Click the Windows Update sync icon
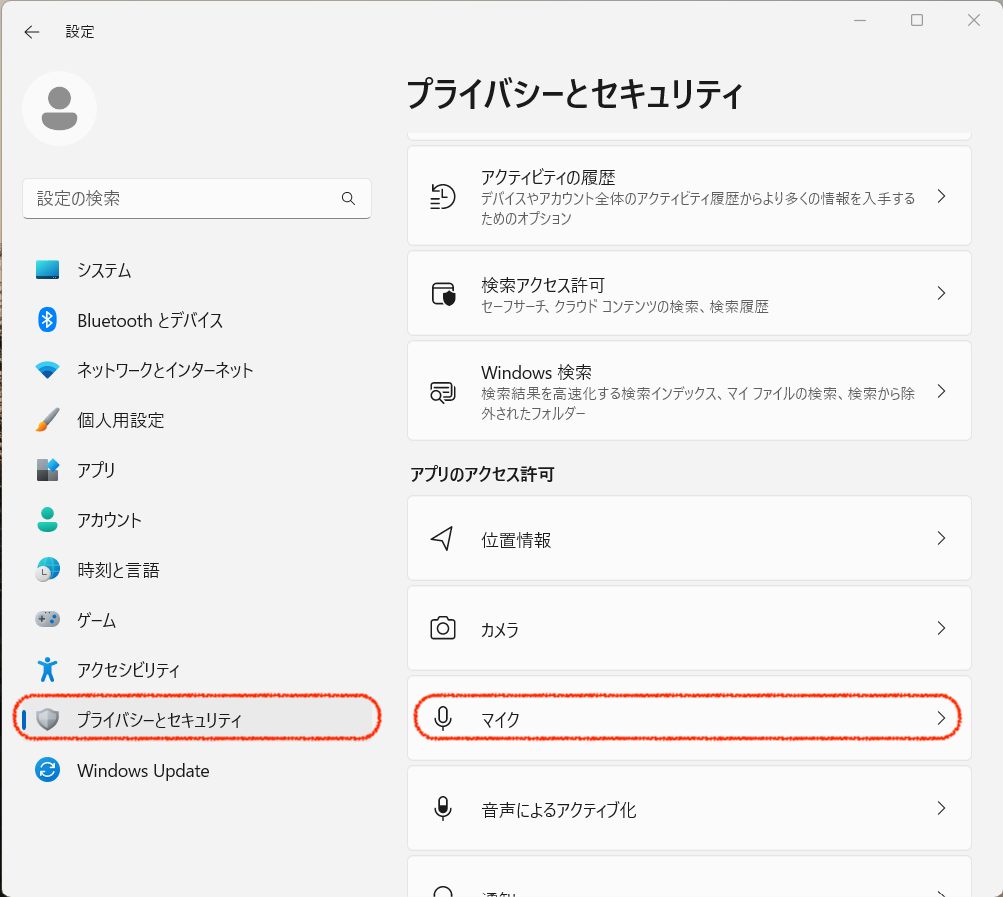Viewport: 1003px width, 897px height. click(x=47, y=770)
